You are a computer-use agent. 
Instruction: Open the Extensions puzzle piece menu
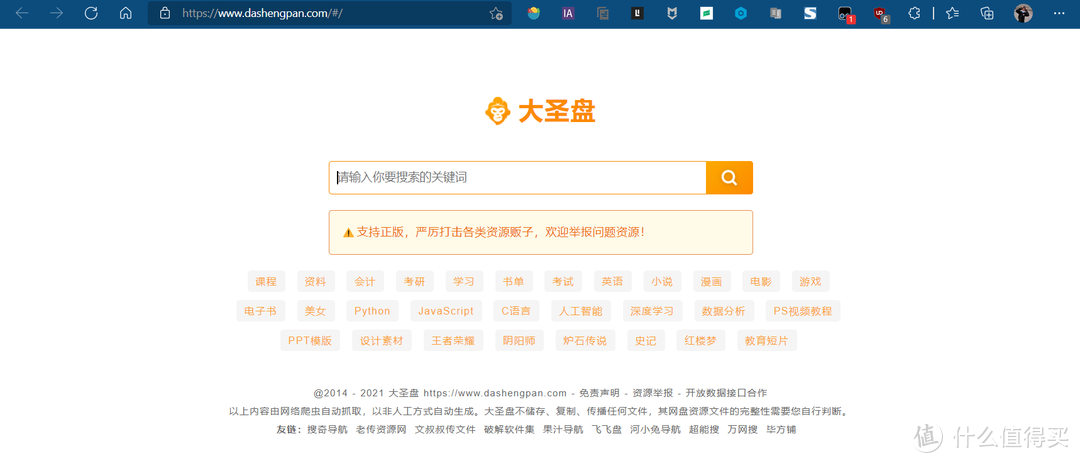pos(914,13)
